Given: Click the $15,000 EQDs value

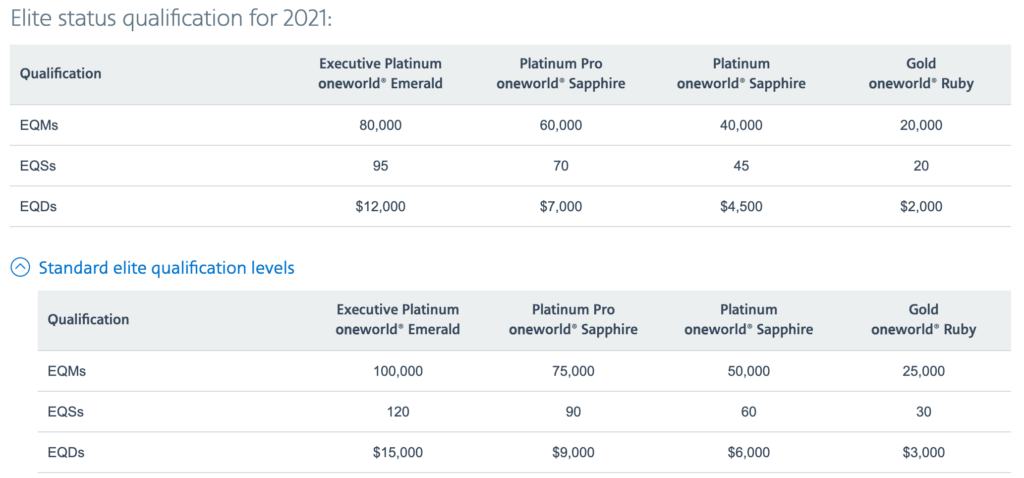Looking at the screenshot, I should coord(398,452).
